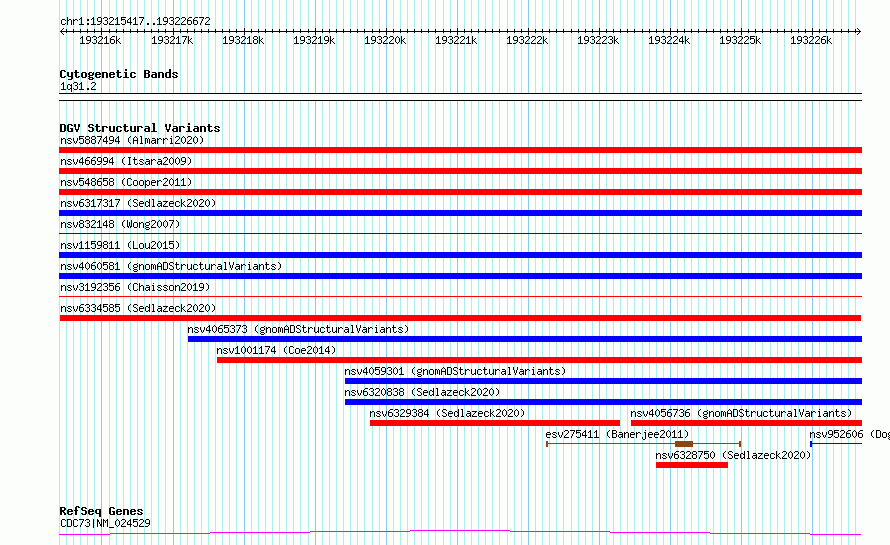Click the esv275411 (Banerjee2011) label
Image resolution: width=890 pixels, height=545 pixels.
617,434
